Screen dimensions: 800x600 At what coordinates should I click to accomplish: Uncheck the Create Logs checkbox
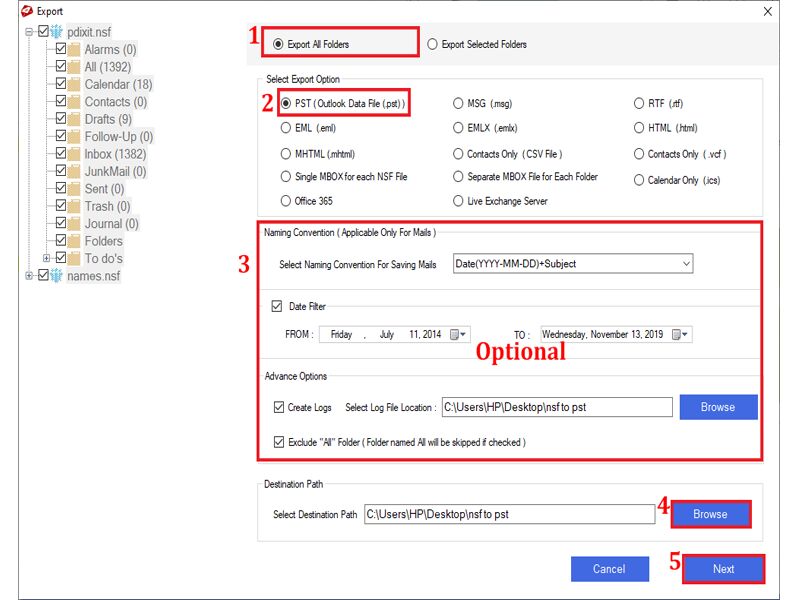tap(279, 407)
